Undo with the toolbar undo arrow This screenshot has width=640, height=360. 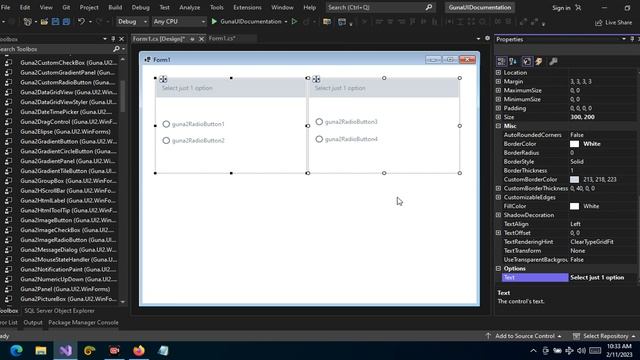(81, 21)
